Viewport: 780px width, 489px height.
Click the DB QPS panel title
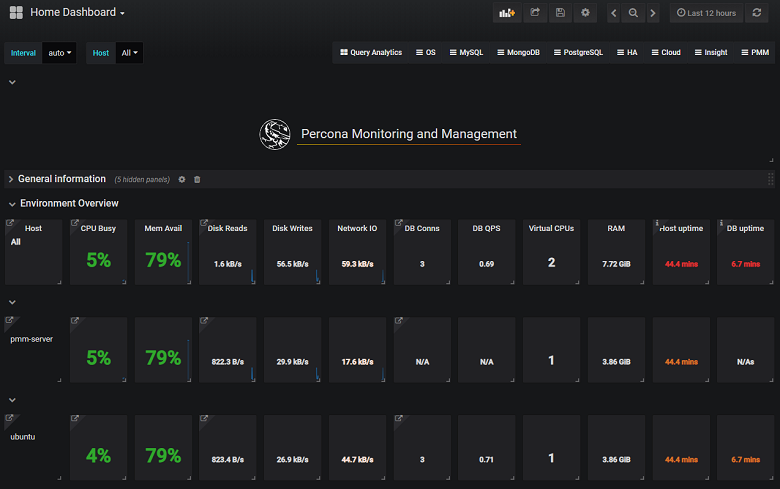tap(487, 228)
